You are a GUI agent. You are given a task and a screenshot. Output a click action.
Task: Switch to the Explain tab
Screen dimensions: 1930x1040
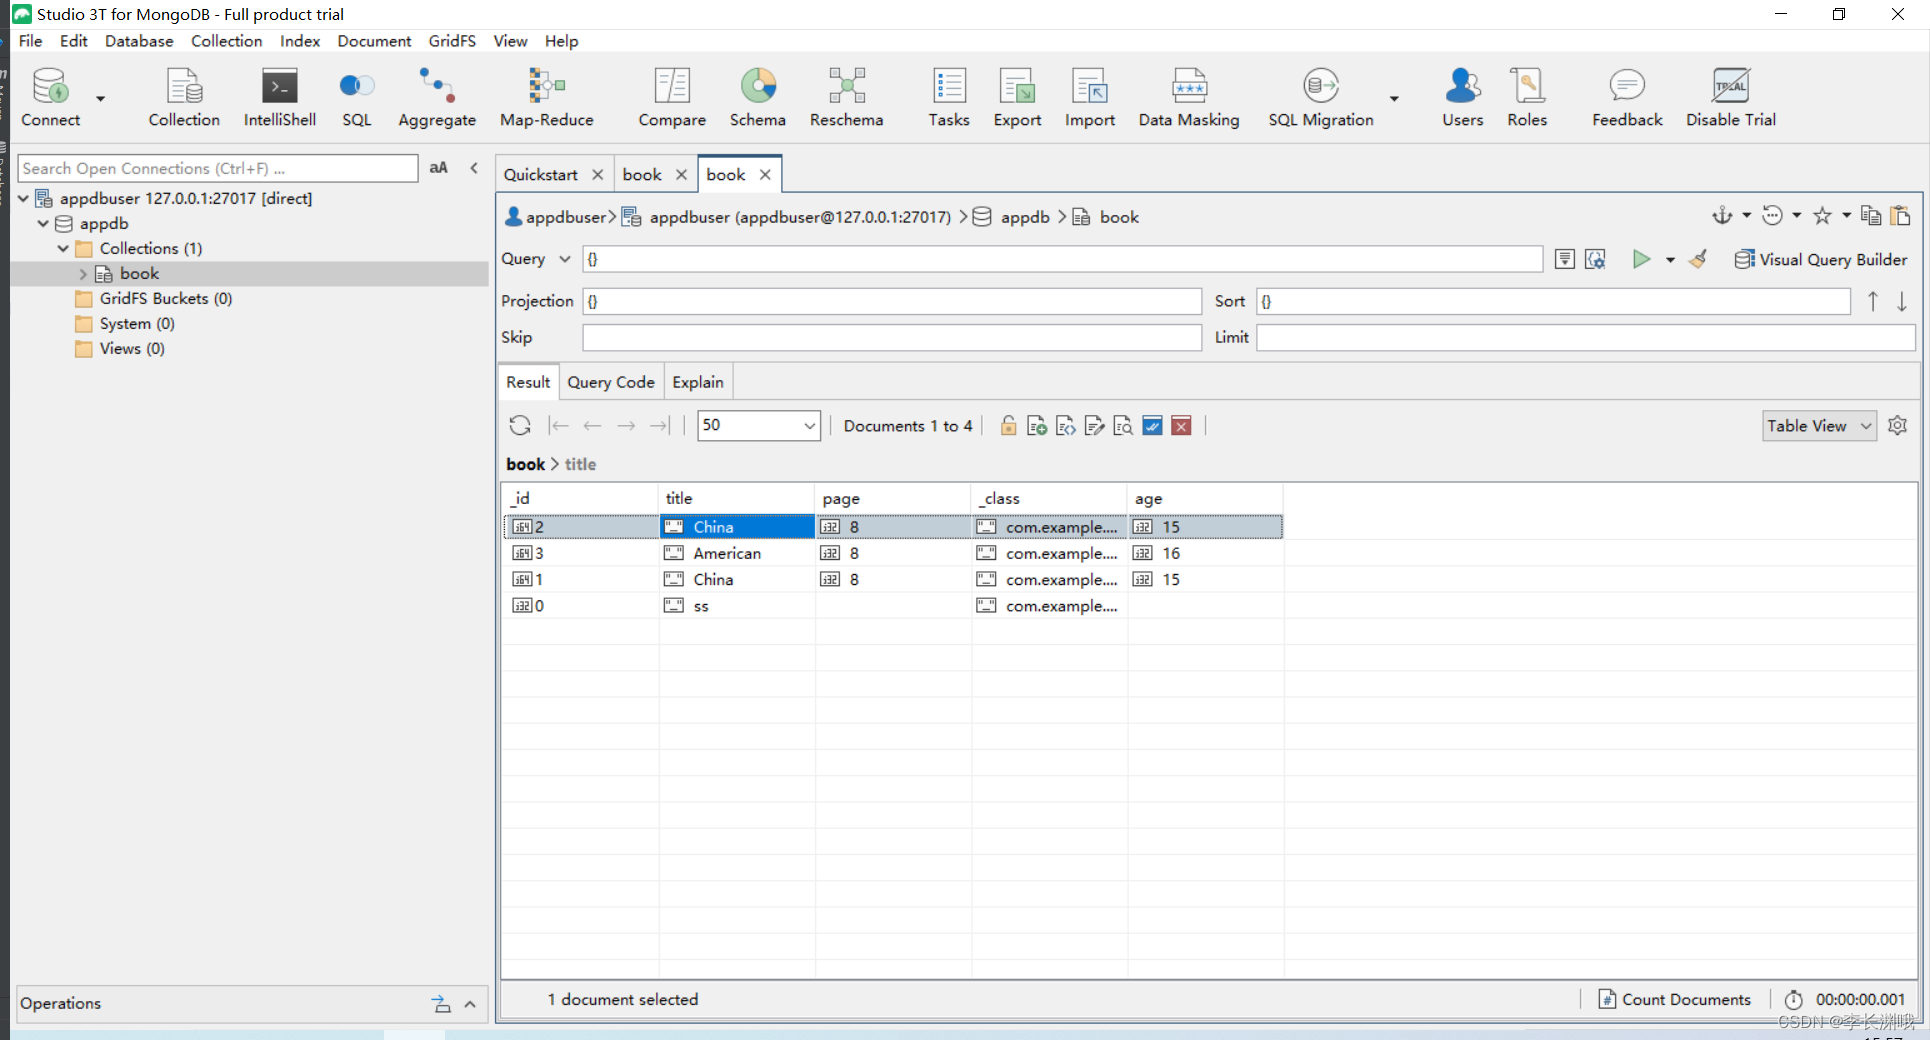(x=698, y=382)
